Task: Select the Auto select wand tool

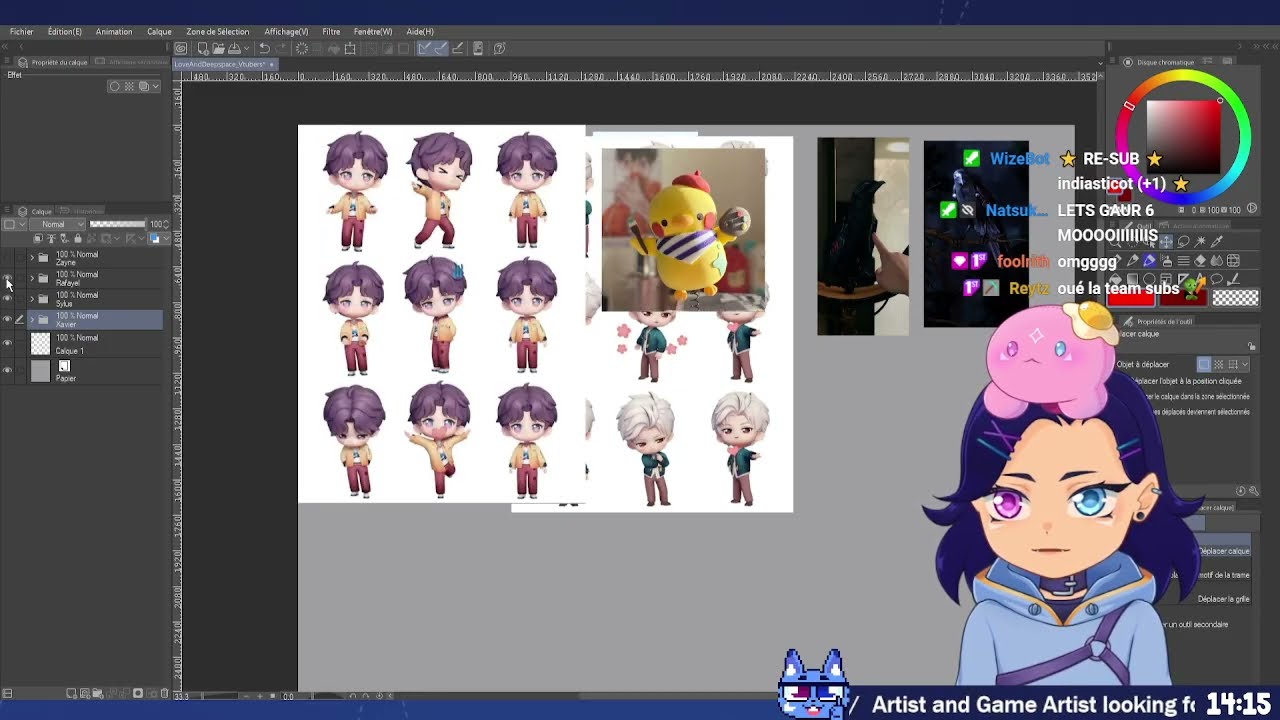Action: click(1200, 241)
